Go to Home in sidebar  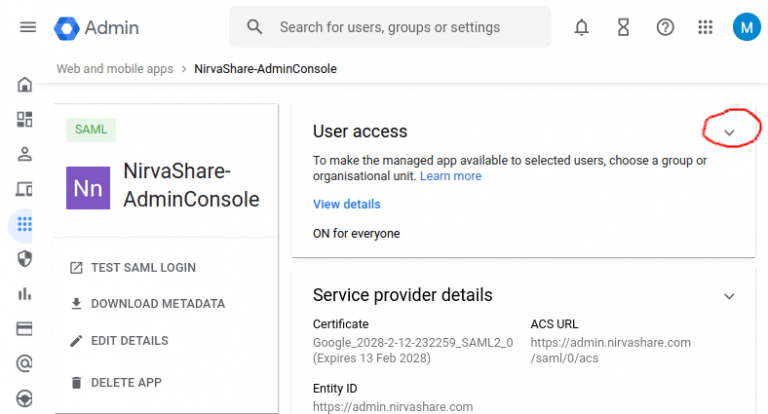(24, 85)
